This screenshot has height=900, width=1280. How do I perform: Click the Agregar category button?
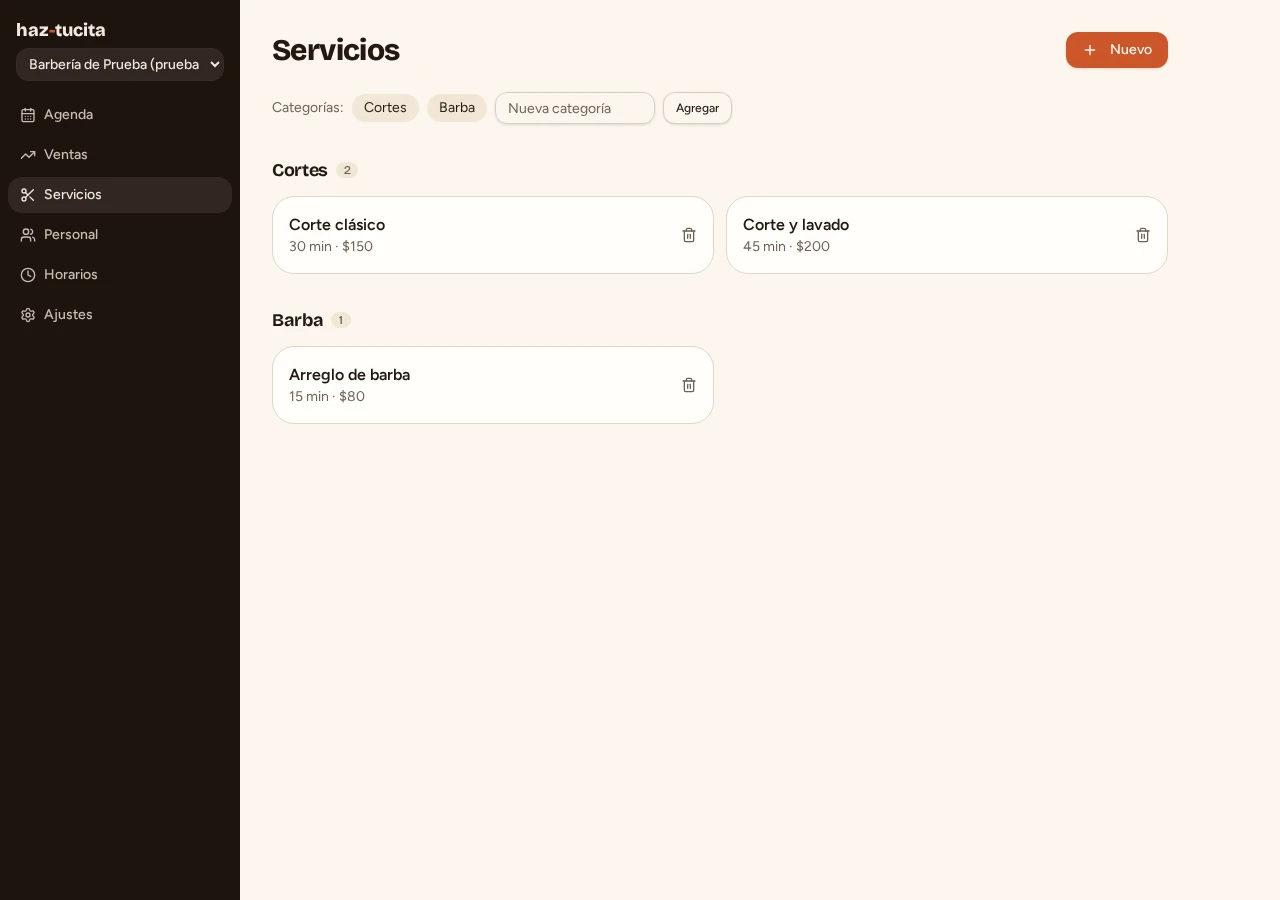[x=697, y=108]
